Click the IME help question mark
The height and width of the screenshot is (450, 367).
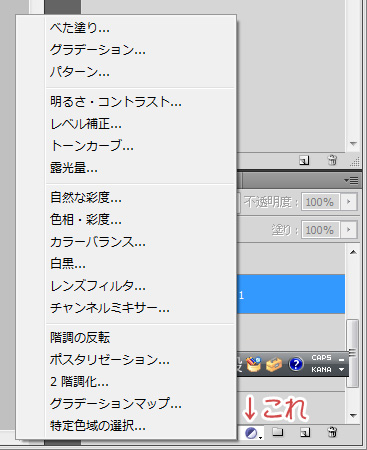pyautogui.click(x=296, y=364)
